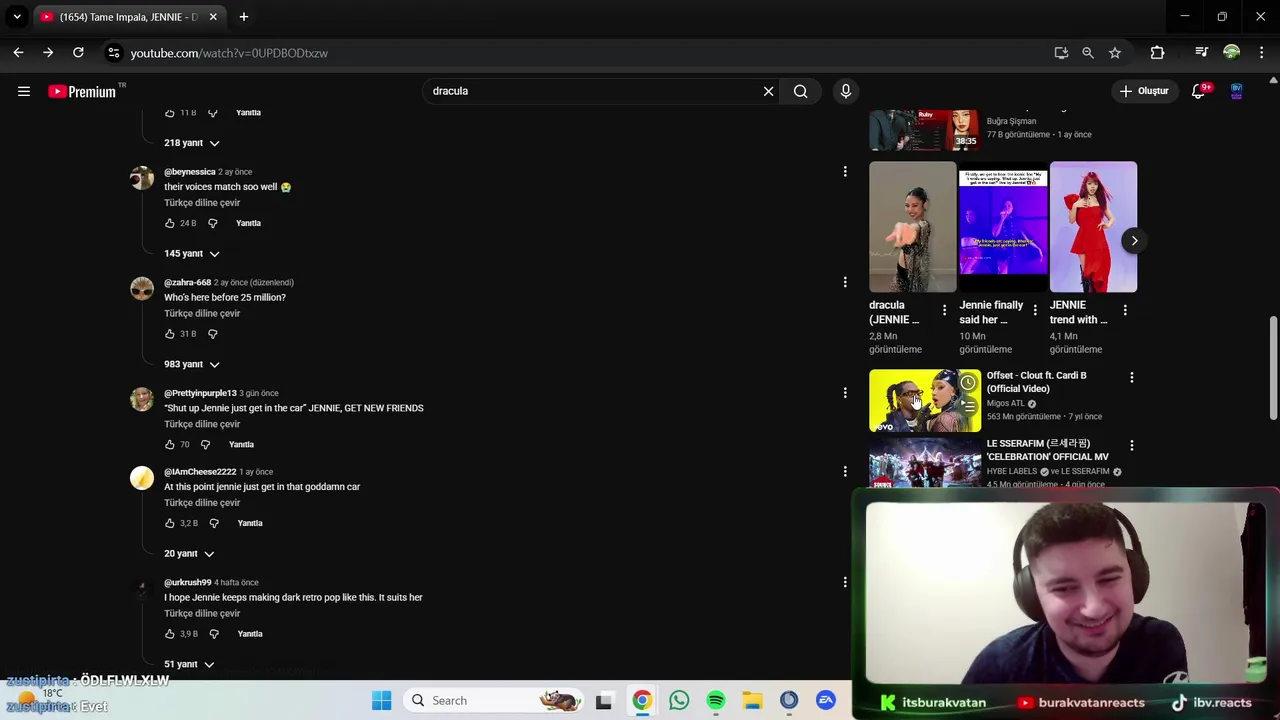Screen dimensions: 1280x720
Task: Like @beynessica's comment
Action: click(169, 223)
